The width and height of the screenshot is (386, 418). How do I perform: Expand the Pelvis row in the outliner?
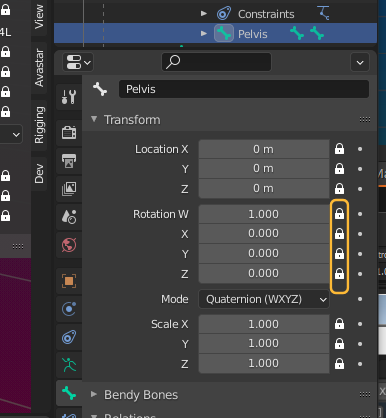[x=204, y=34]
